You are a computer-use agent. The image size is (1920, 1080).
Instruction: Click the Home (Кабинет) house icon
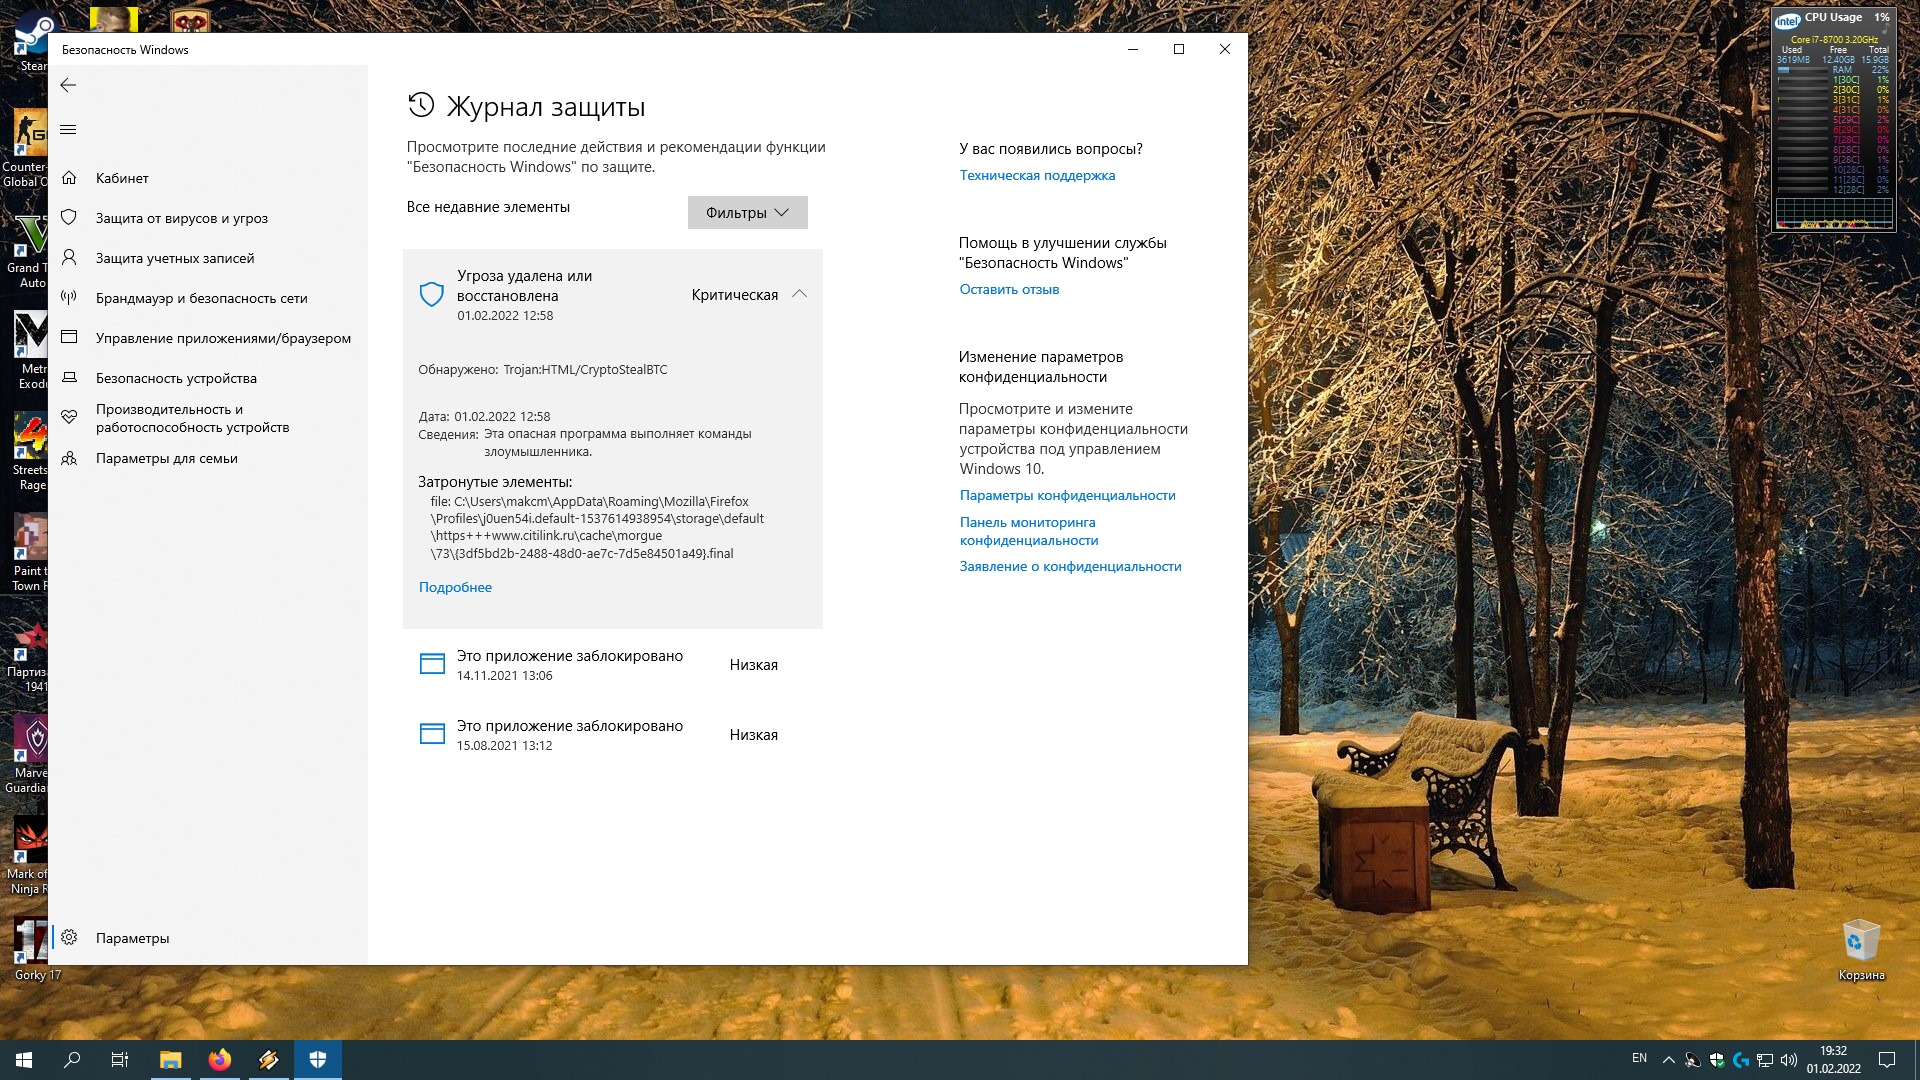pos(69,178)
